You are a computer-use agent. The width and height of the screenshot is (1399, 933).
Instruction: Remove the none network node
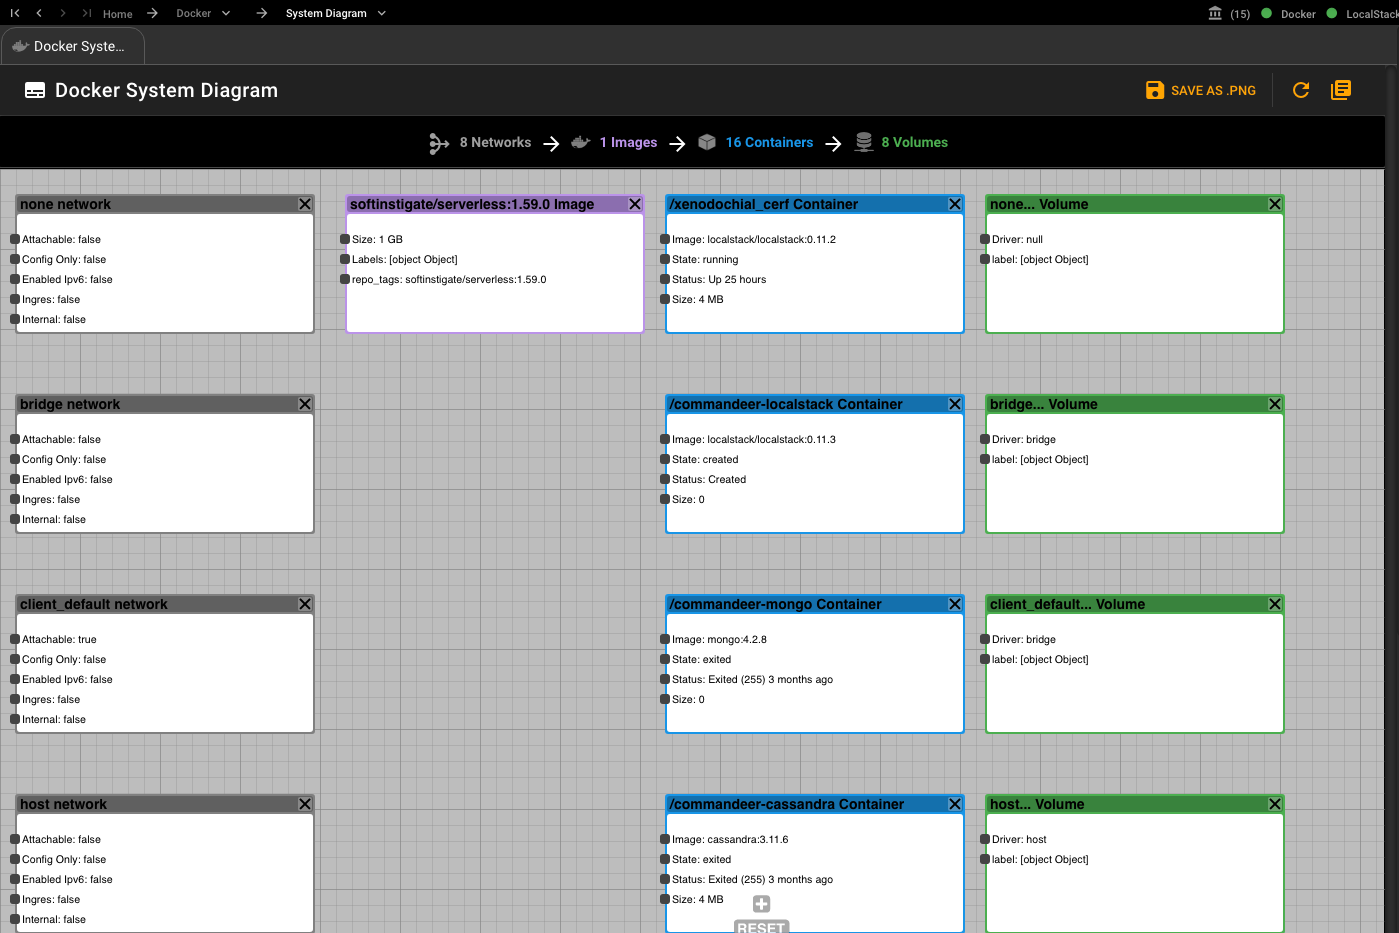coord(305,204)
